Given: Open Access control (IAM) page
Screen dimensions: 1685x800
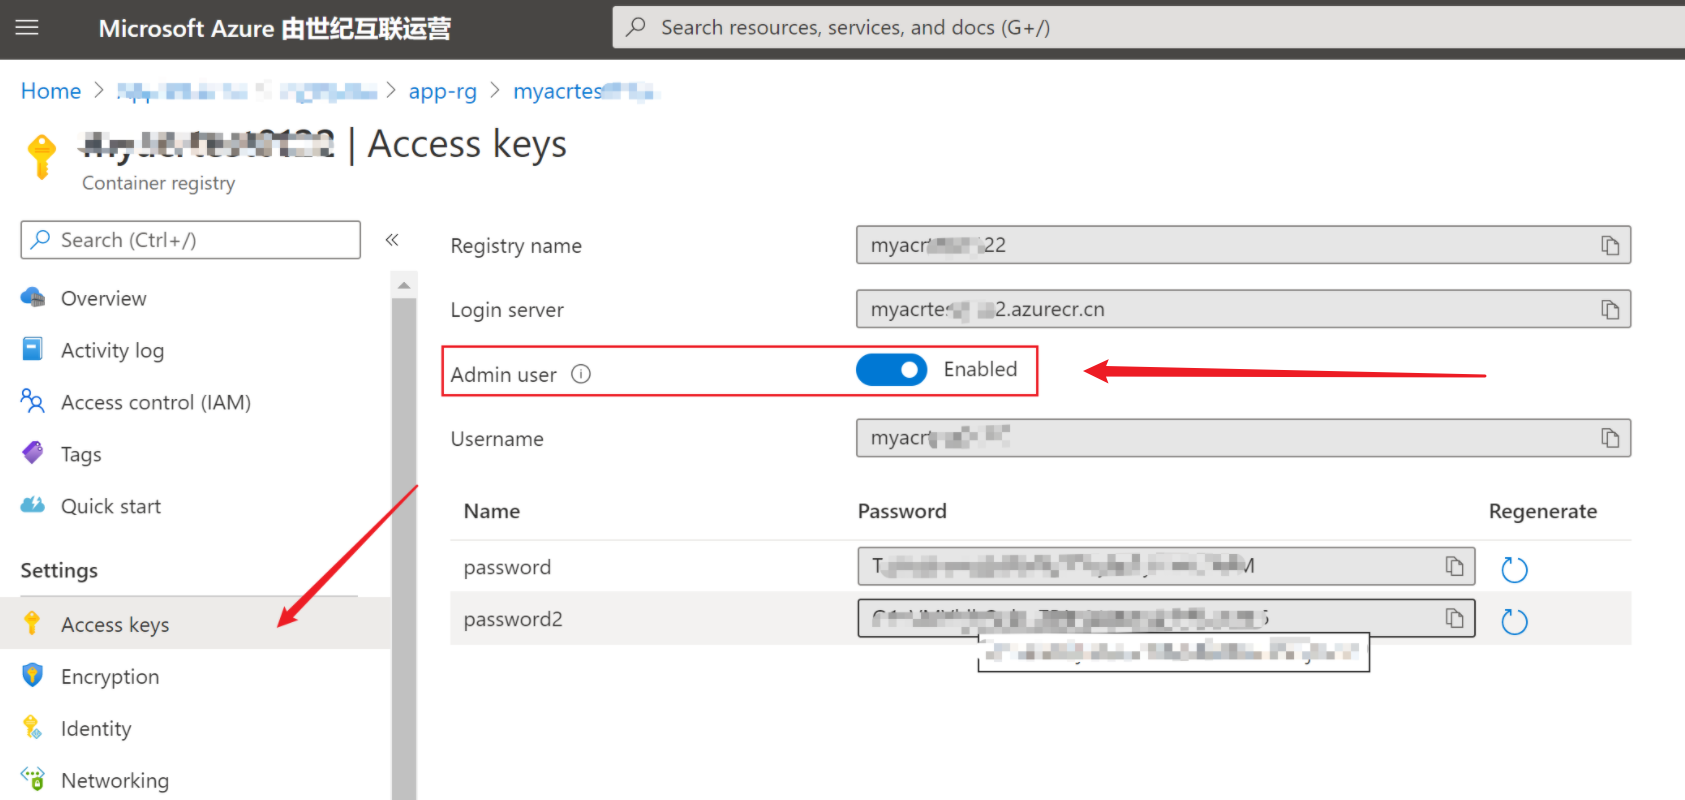Looking at the screenshot, I should [155, 402].
